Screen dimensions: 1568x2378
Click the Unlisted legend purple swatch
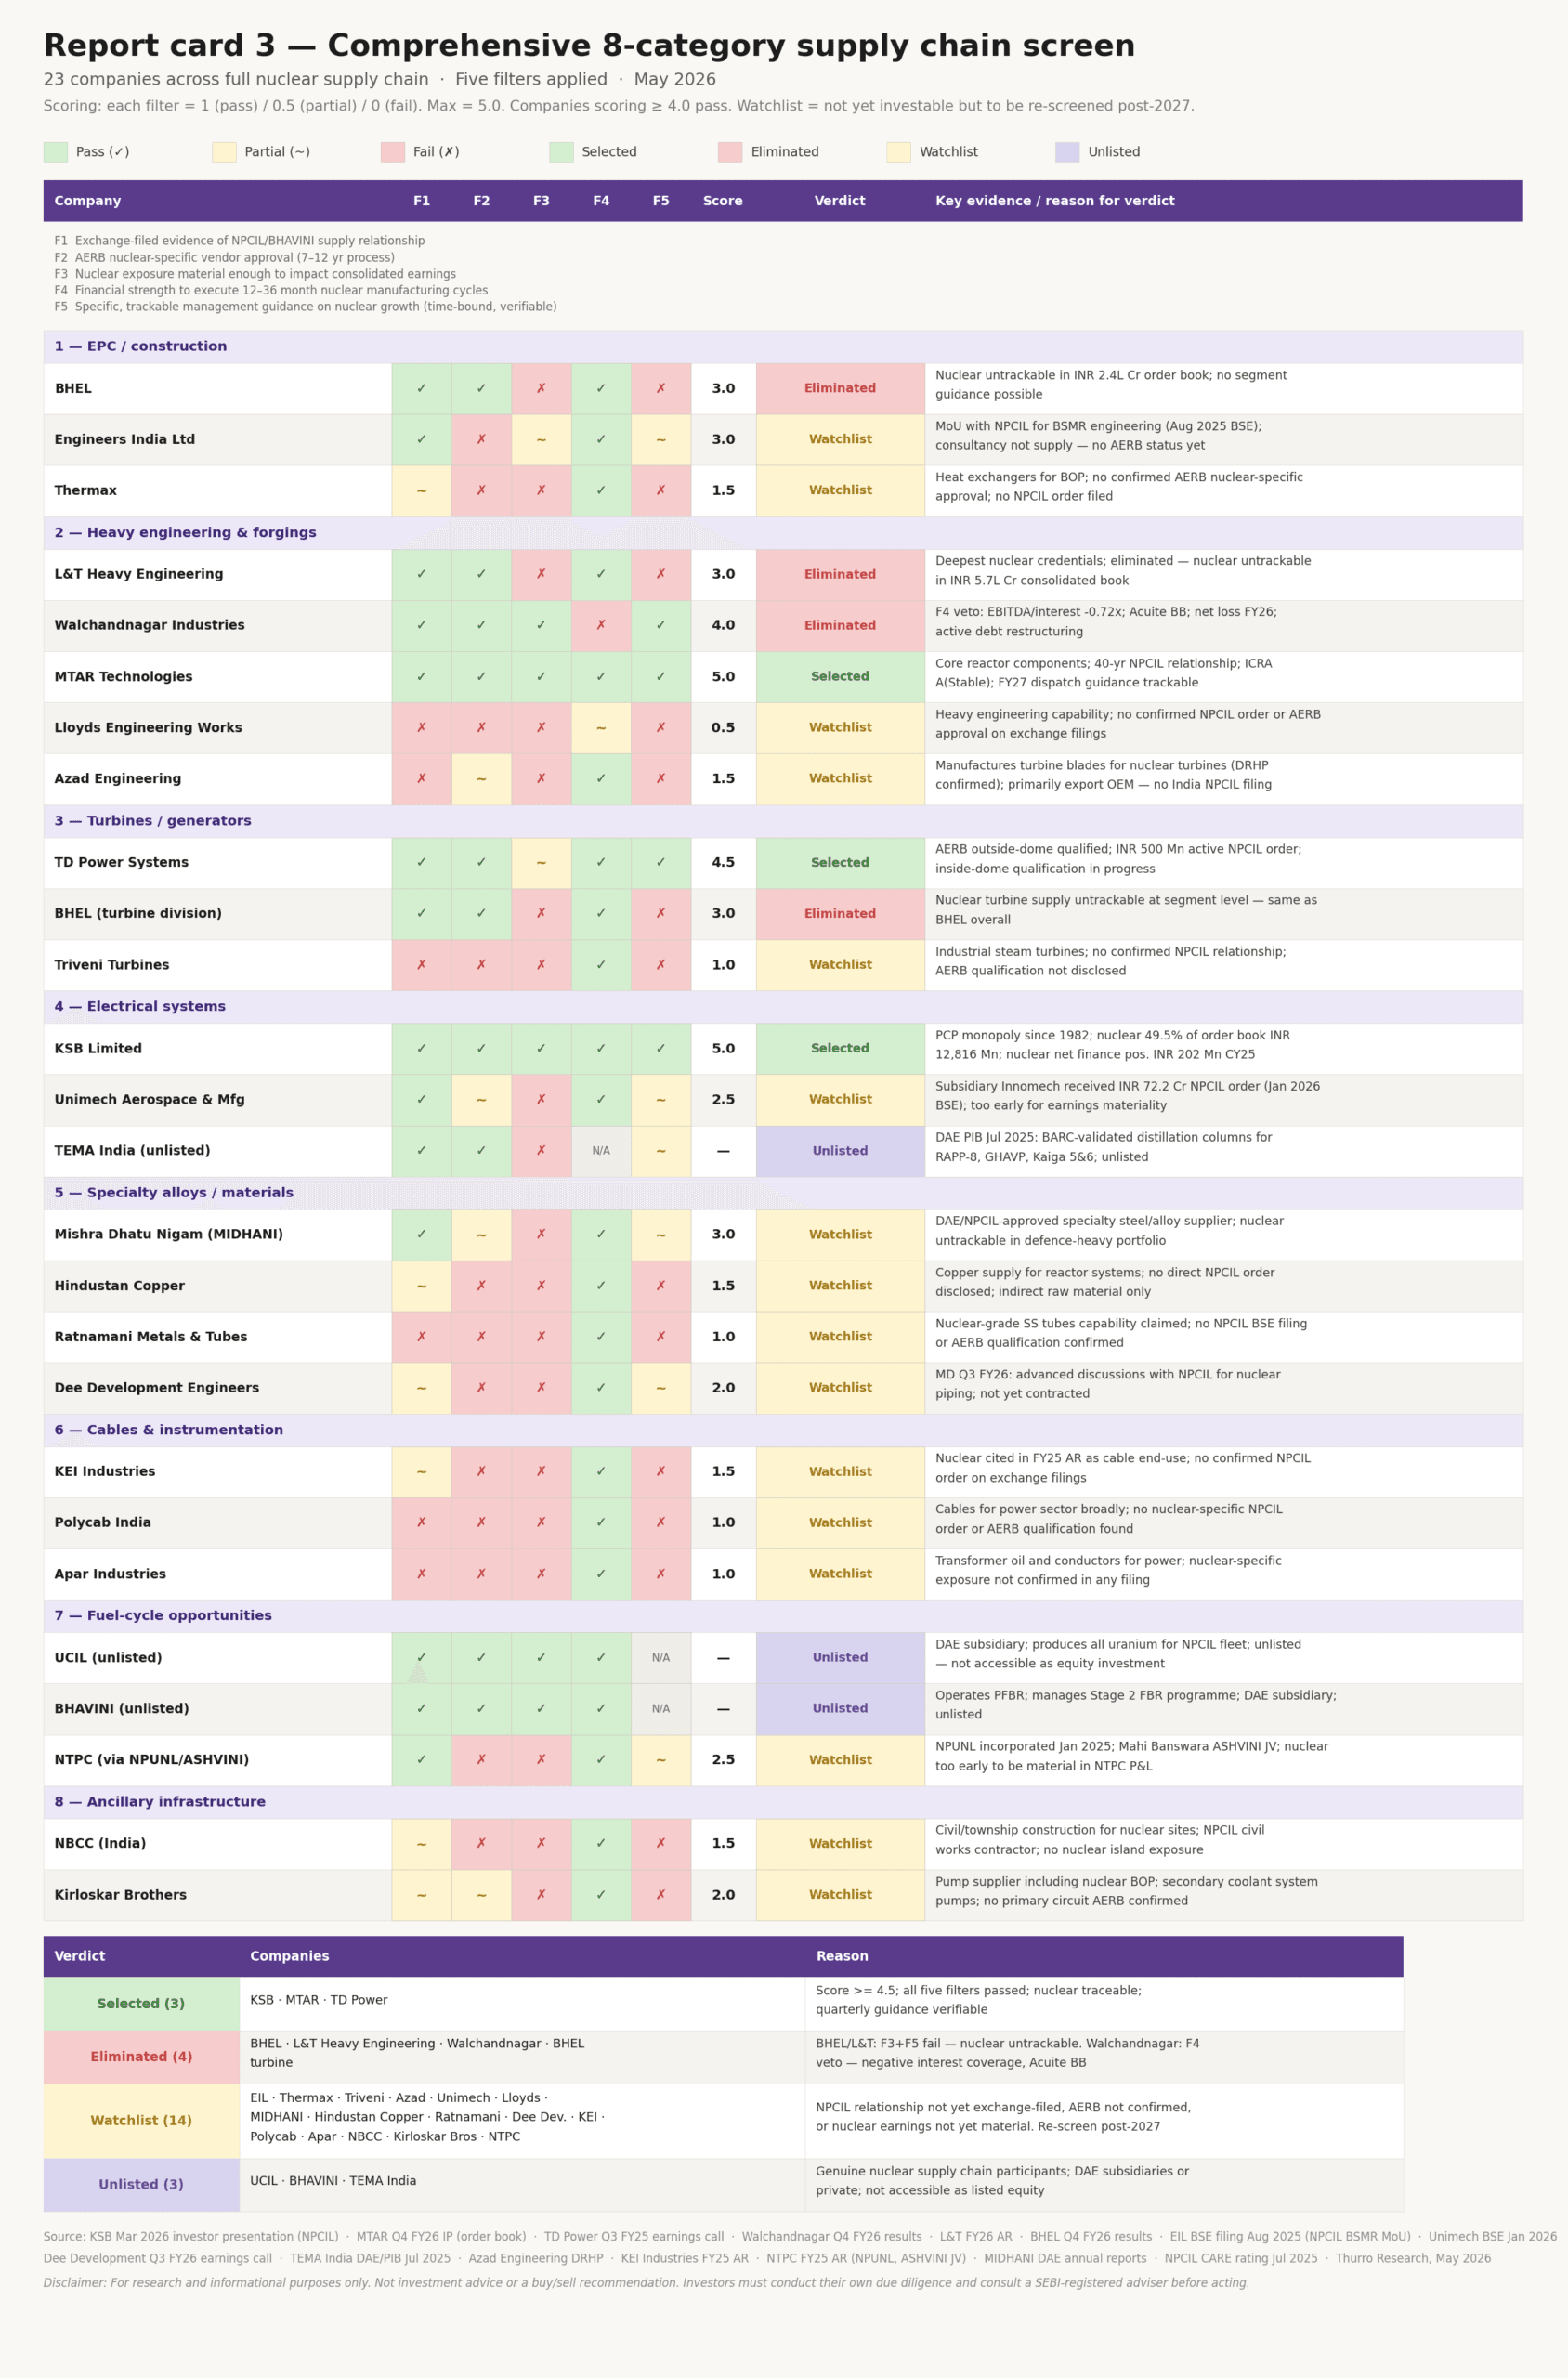tap(1067, 152)
